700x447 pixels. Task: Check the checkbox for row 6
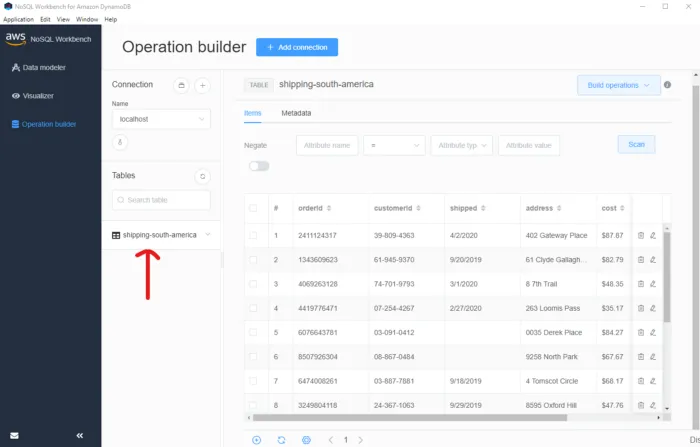253,356
